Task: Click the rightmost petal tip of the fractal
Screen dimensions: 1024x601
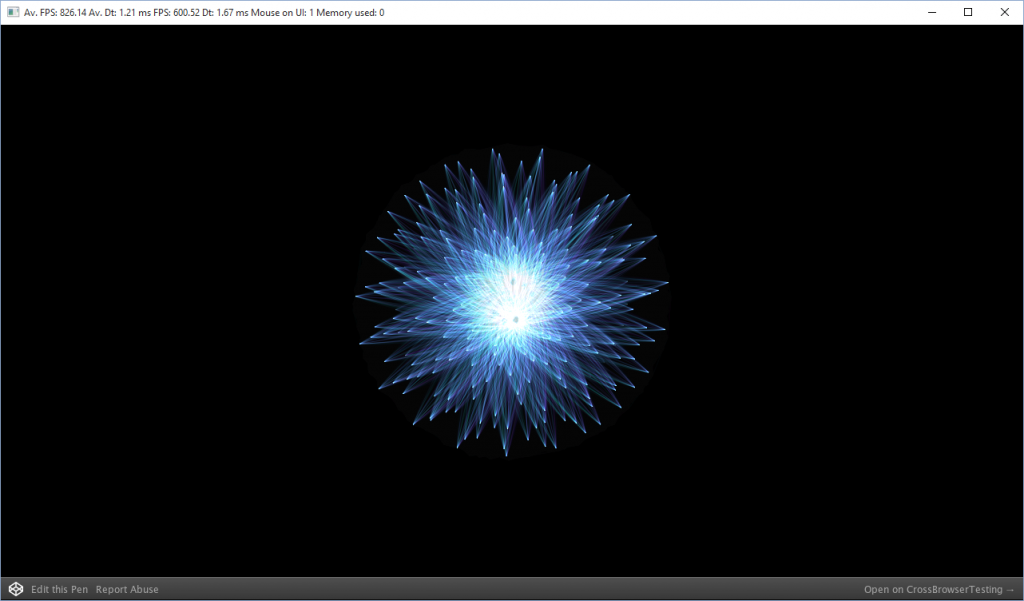Action: [x=668, y=282]
